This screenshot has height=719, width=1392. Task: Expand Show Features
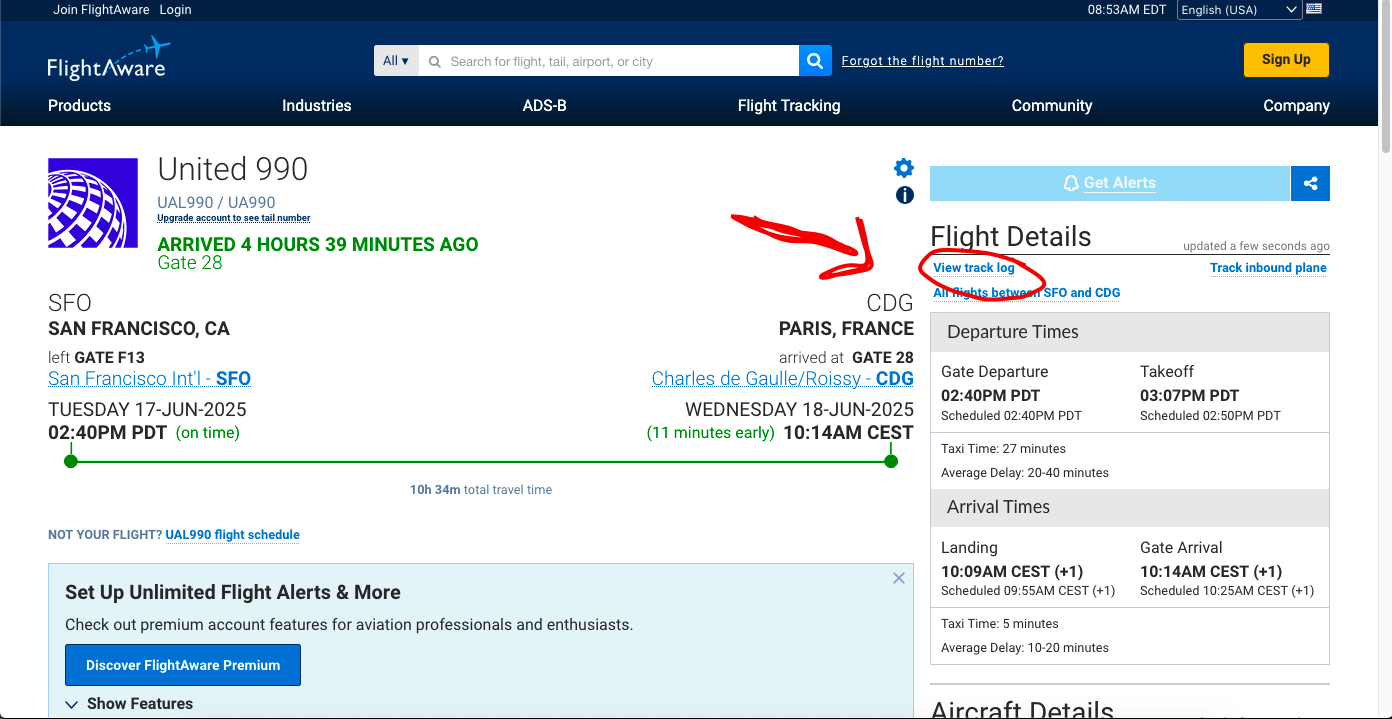[x=129, y=704]
